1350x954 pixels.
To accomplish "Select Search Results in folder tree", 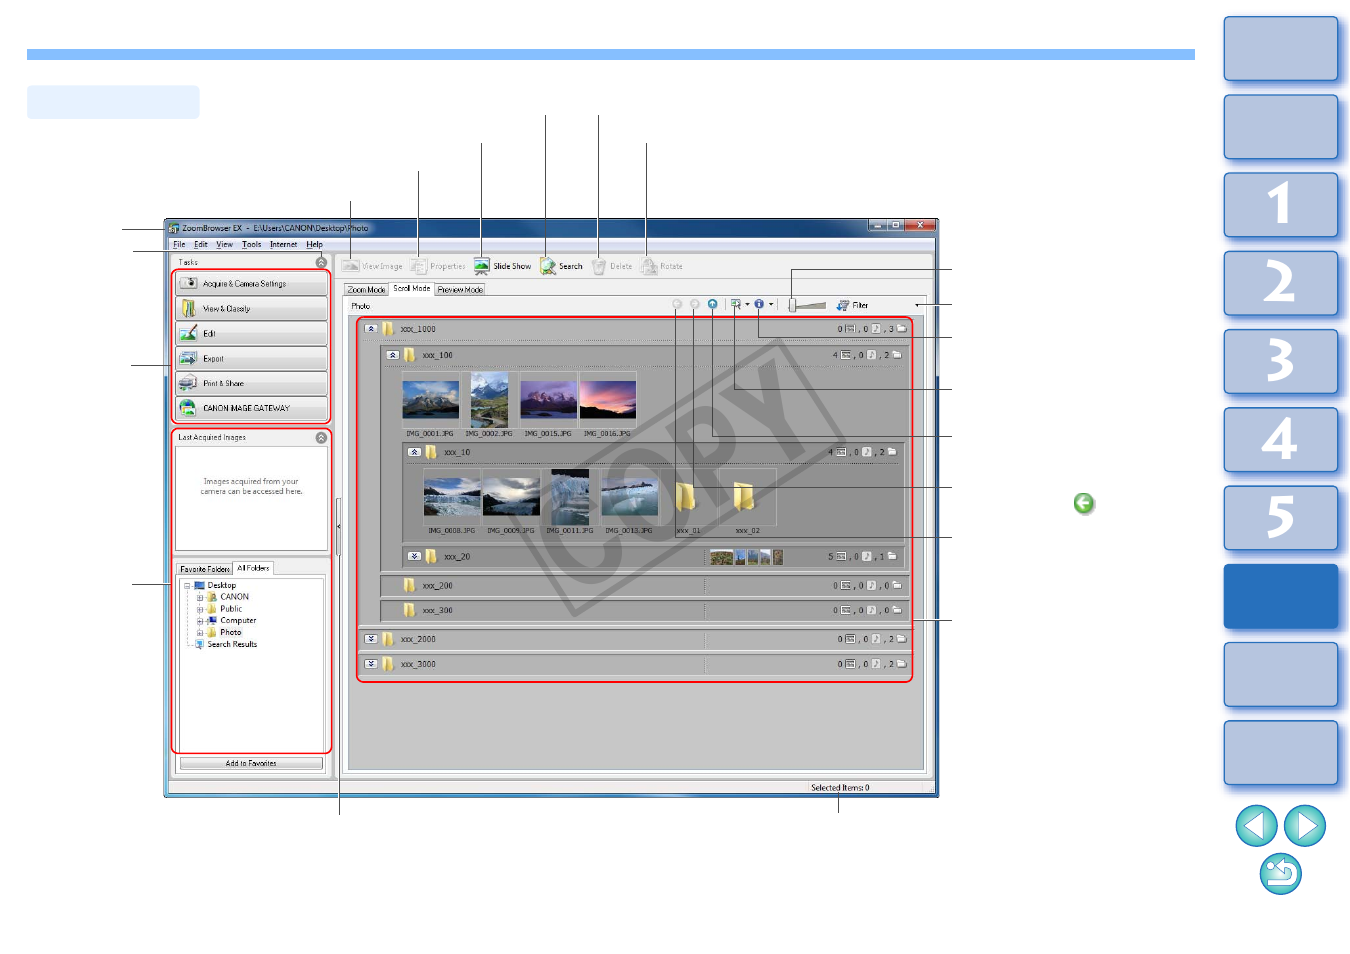I will [x=232, y=645].
